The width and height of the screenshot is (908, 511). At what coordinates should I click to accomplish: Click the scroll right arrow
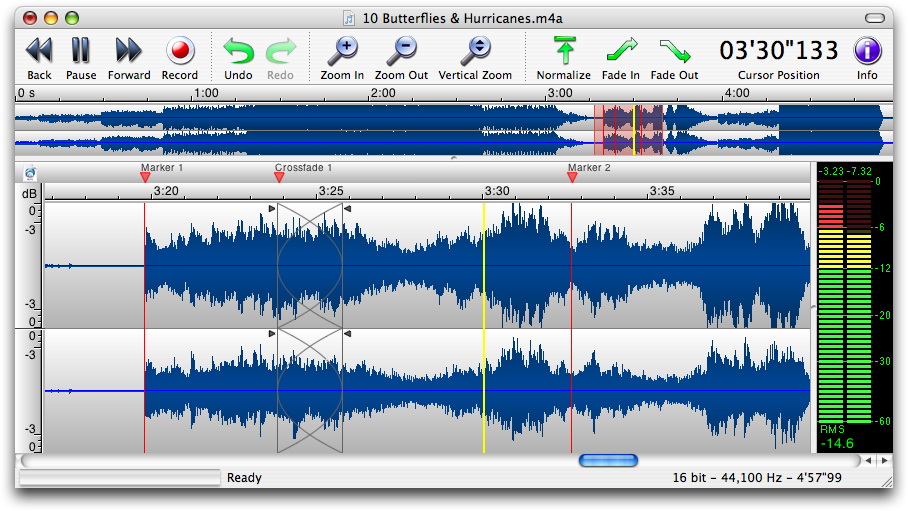tap(884, 461)
